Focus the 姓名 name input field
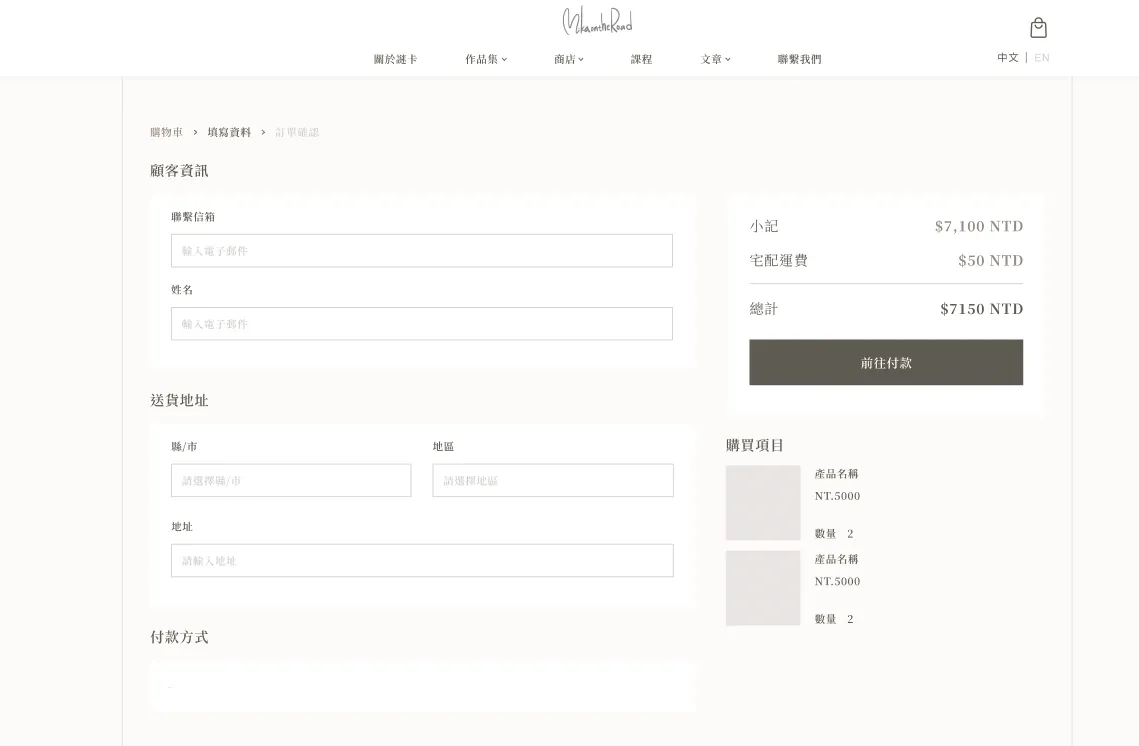This screenshot has width=1139, height=746. [x=421, y=323]
